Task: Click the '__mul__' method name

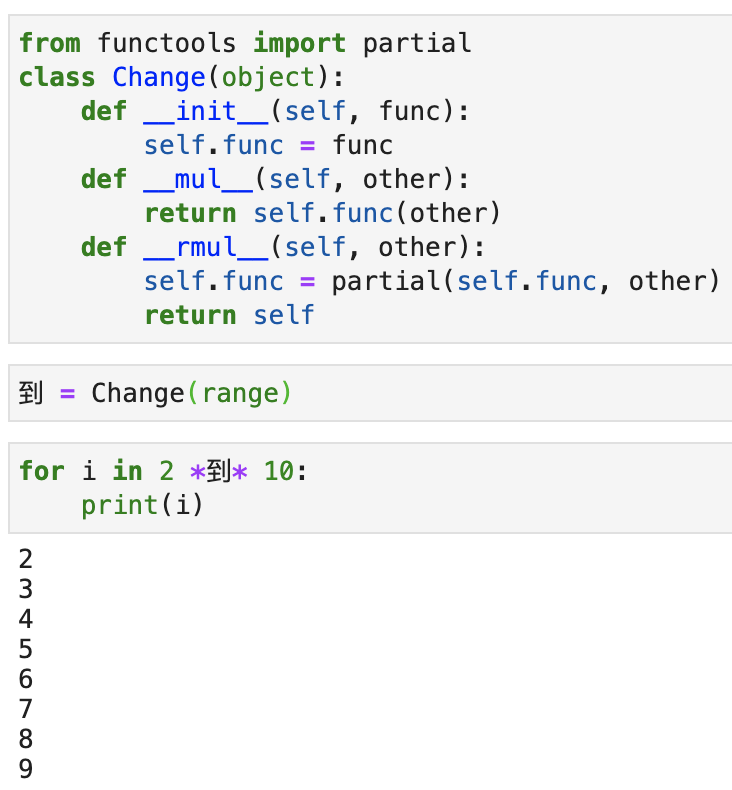Action: point(198,179)
